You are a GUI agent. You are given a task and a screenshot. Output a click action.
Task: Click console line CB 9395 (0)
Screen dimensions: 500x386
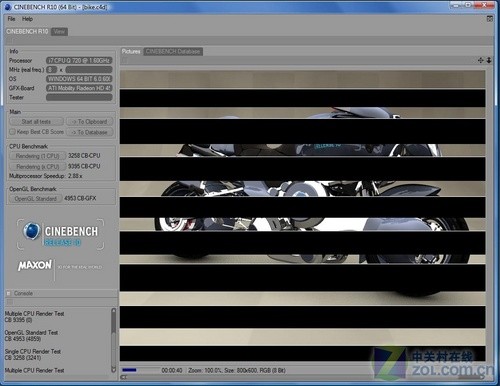(x=18, y=320)
